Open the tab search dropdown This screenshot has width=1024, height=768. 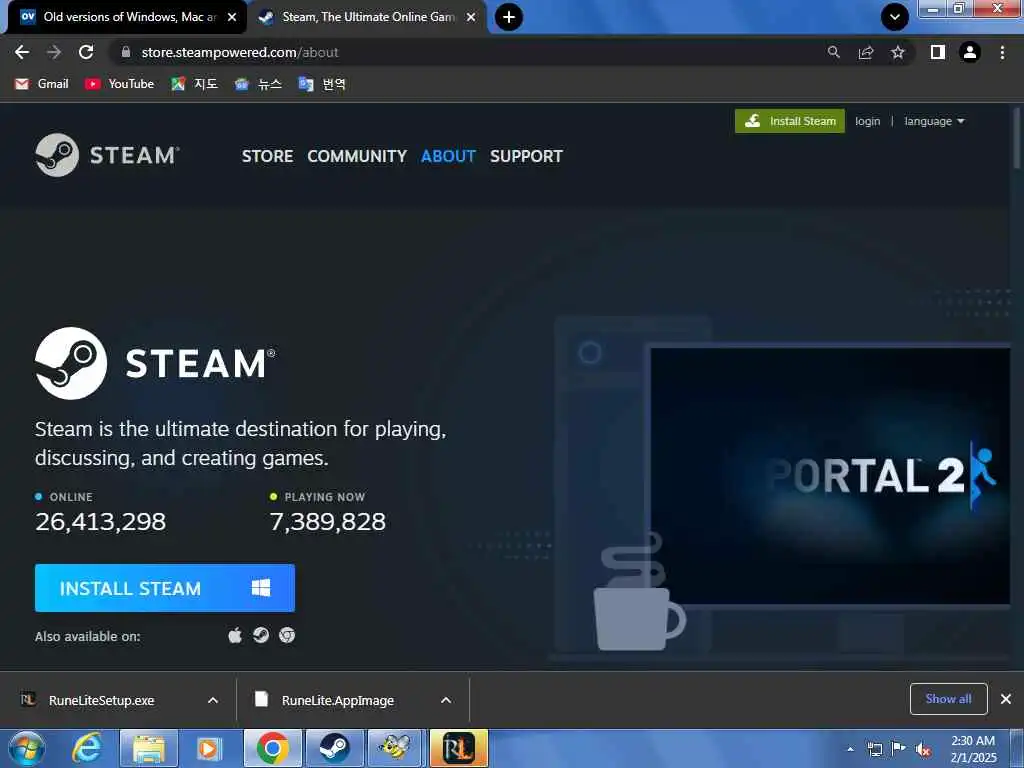pyautogui.click(x=895, y=17)
